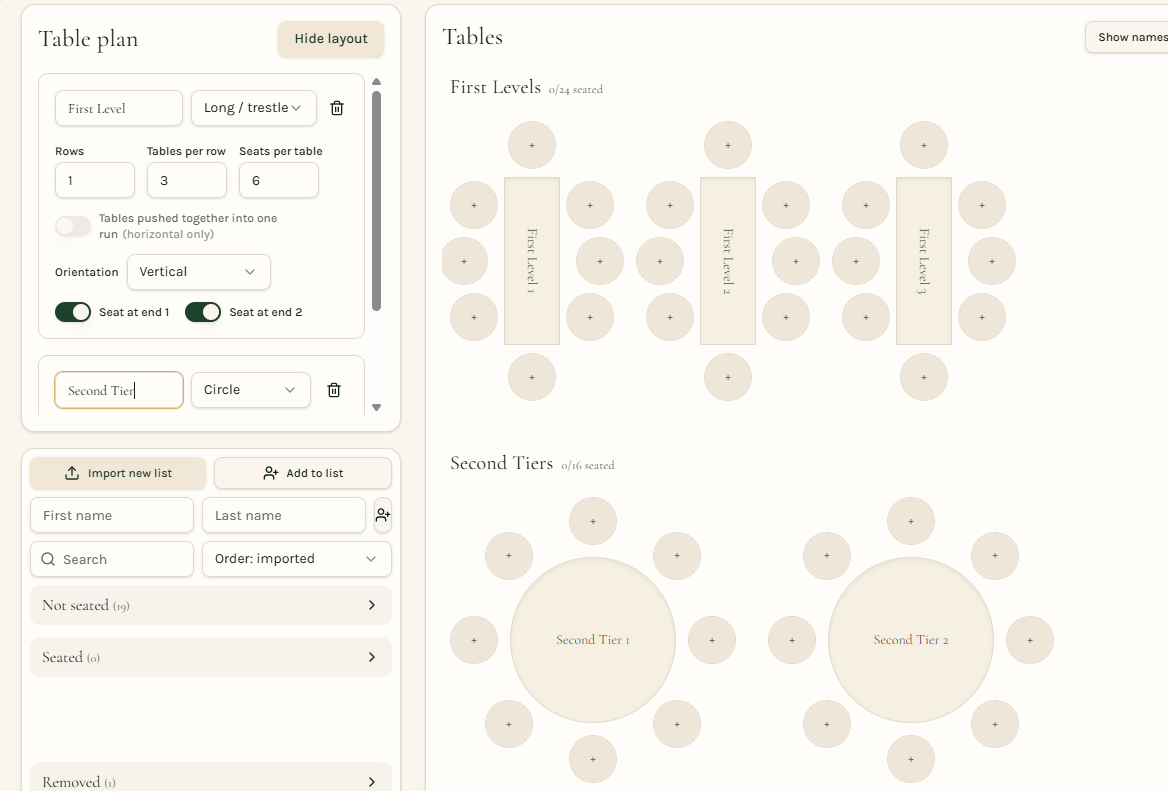Add guest to top seat of First Level 3

924,145
